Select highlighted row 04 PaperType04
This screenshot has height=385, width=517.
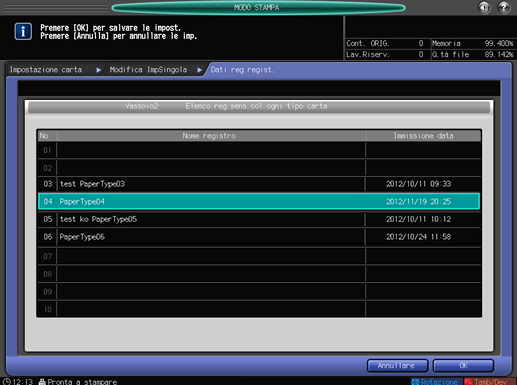pos(259,201)
